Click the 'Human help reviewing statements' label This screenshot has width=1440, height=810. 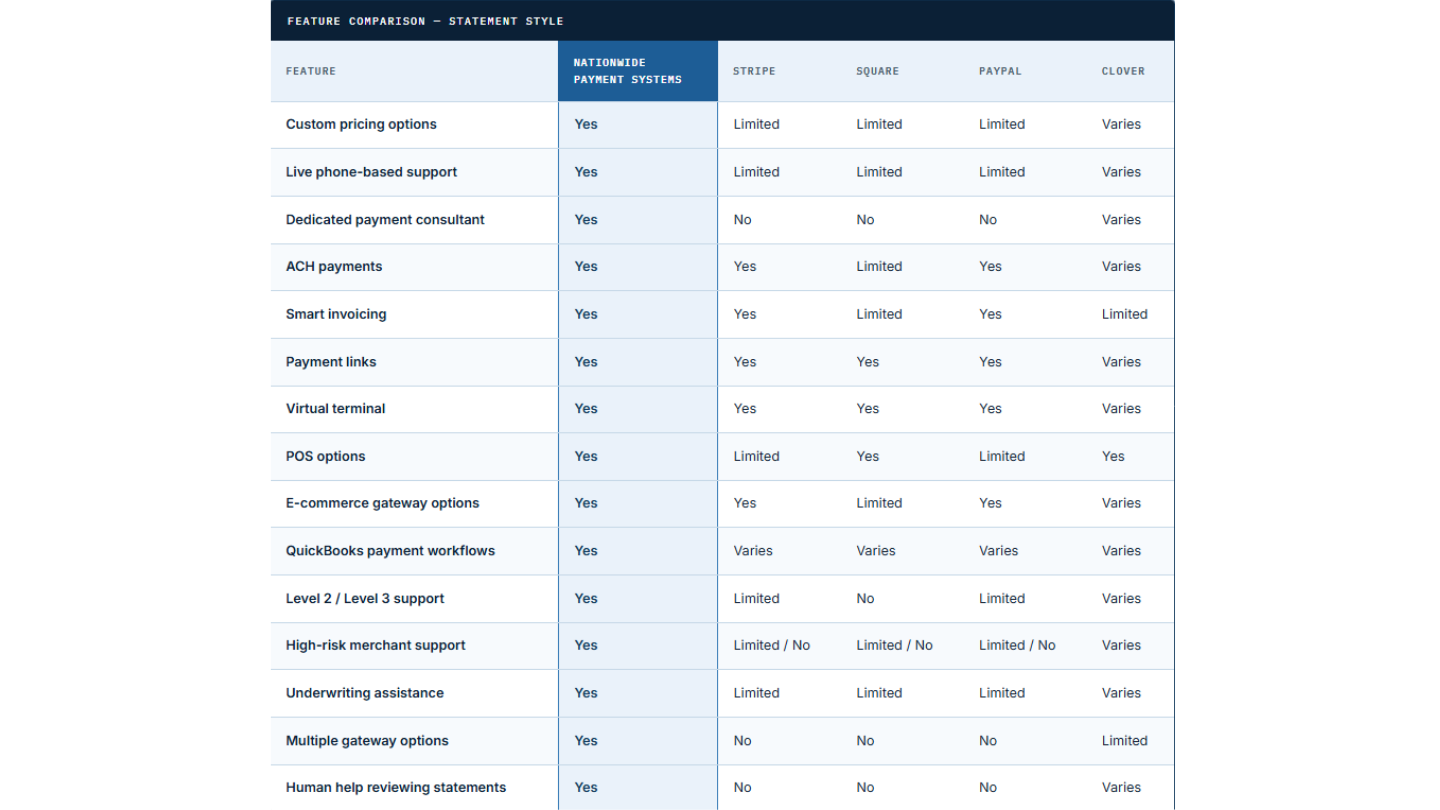[396, 787]
